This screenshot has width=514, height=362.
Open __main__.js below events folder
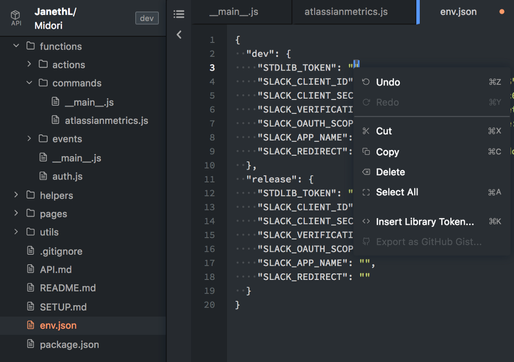pos(77,158)
